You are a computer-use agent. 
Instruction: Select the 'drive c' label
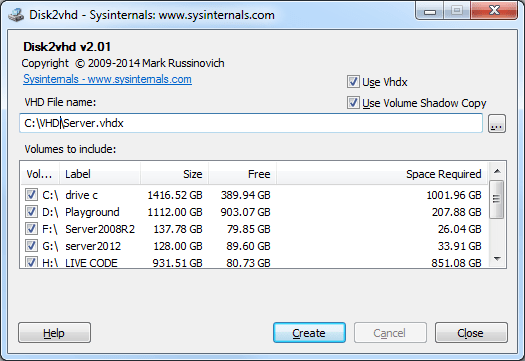pos(81,195)
